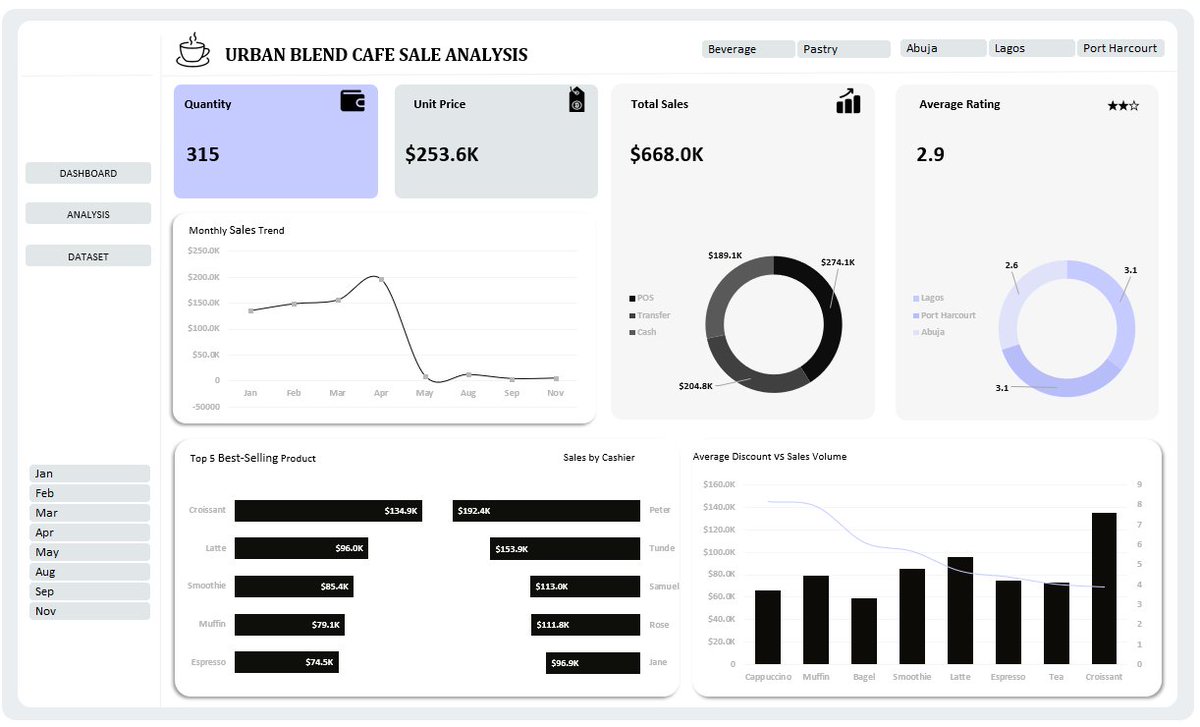1200x727 pixels.
Task: Select Apr in the month slicer
Action: point(90,533)
